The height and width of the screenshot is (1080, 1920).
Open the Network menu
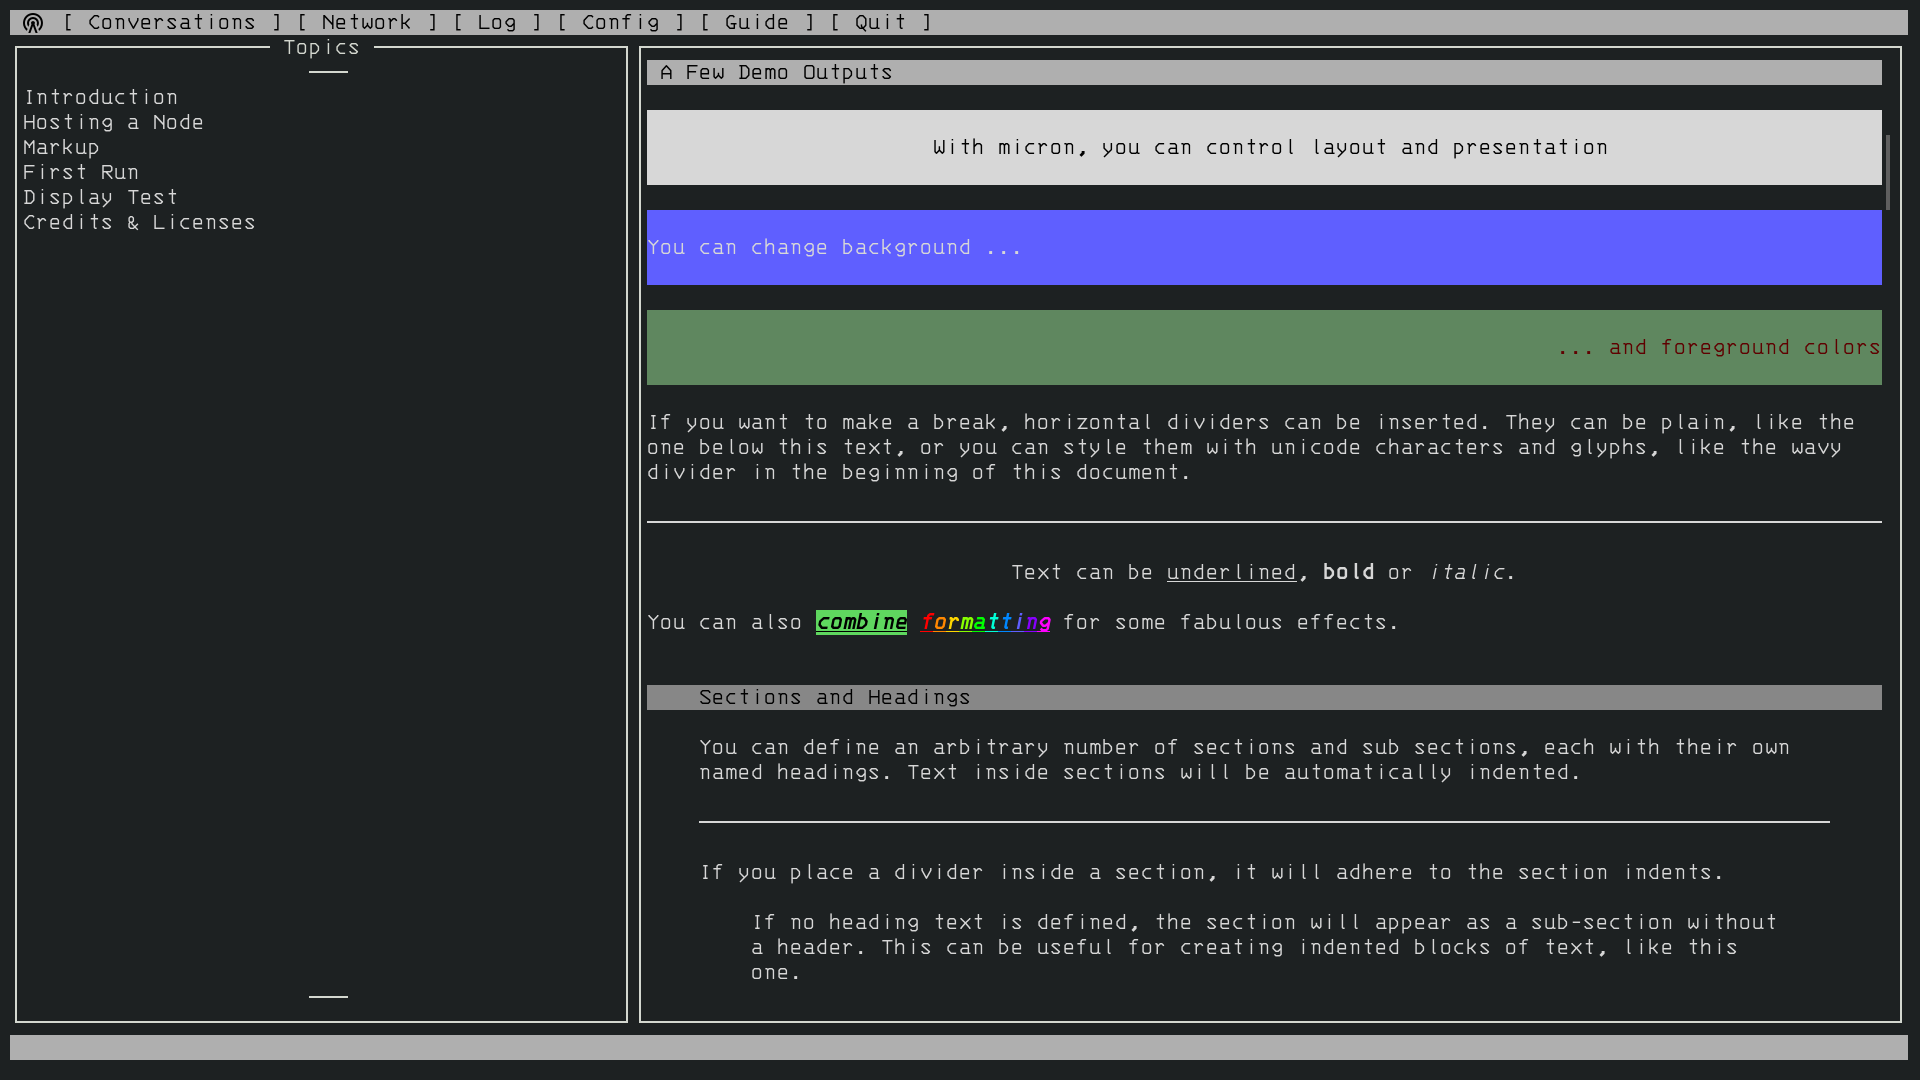coord(366,22)
